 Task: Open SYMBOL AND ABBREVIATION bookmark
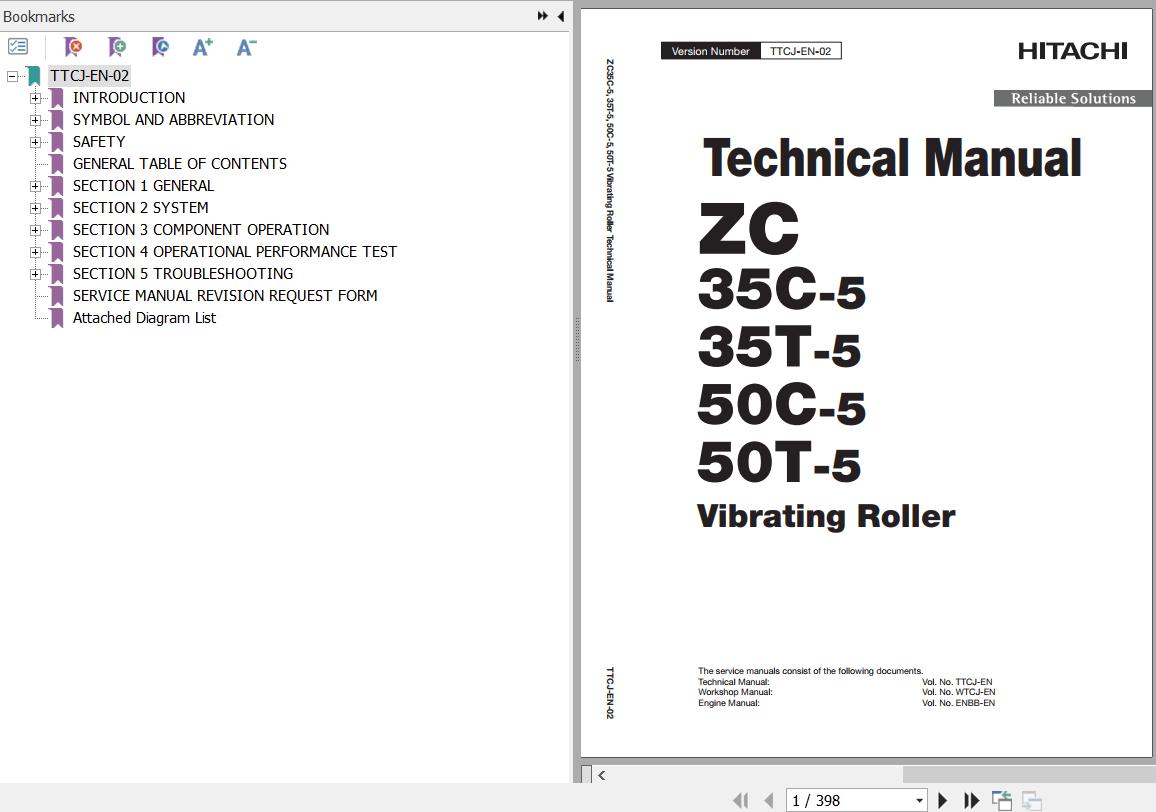click(173, 119)
